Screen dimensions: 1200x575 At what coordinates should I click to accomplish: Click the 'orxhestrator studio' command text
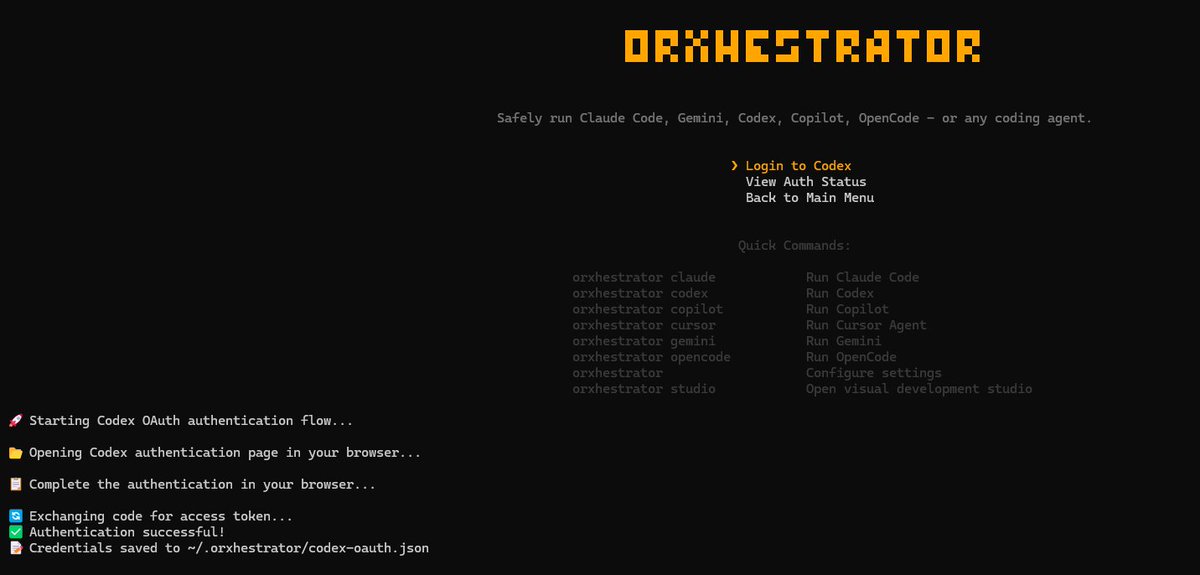644,389
